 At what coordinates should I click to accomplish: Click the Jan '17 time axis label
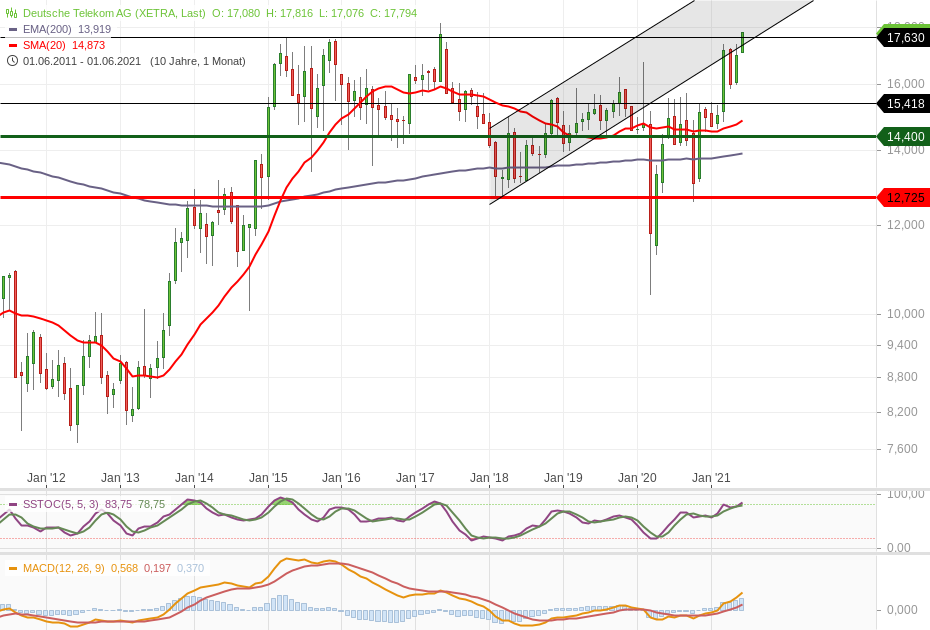coord(415,478)
